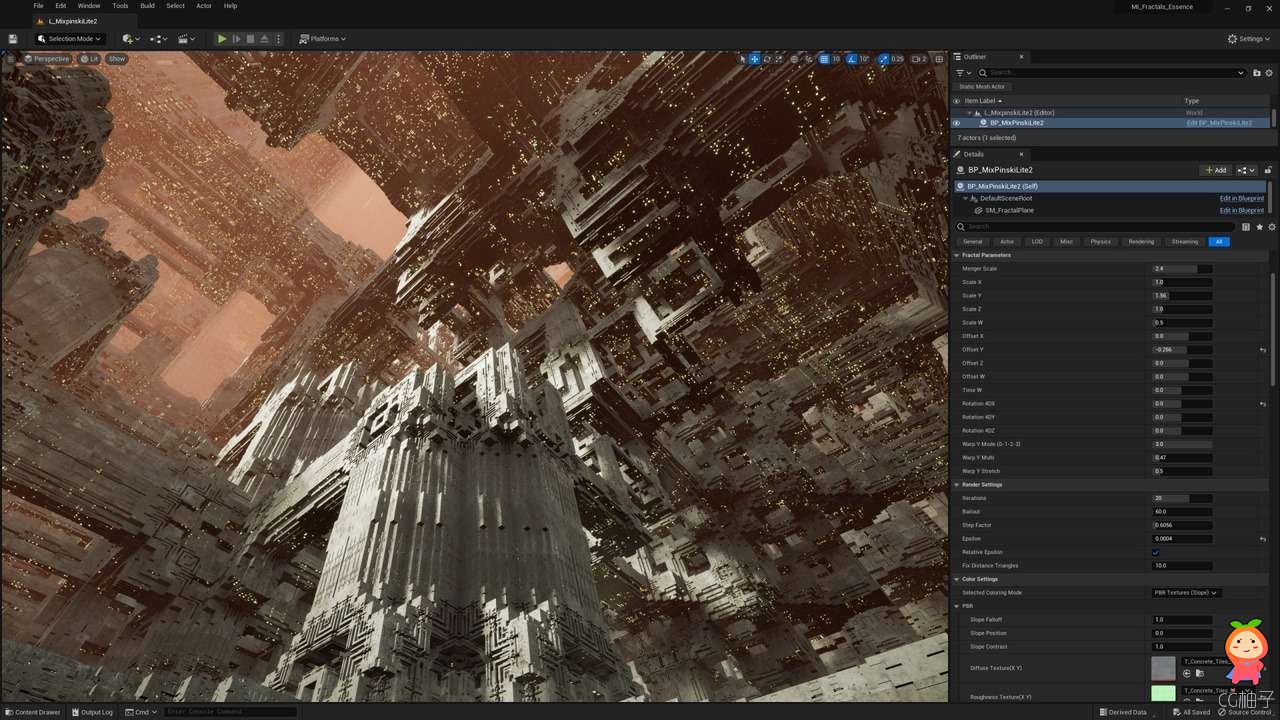Activate the Scale gizmo tool

778,59
